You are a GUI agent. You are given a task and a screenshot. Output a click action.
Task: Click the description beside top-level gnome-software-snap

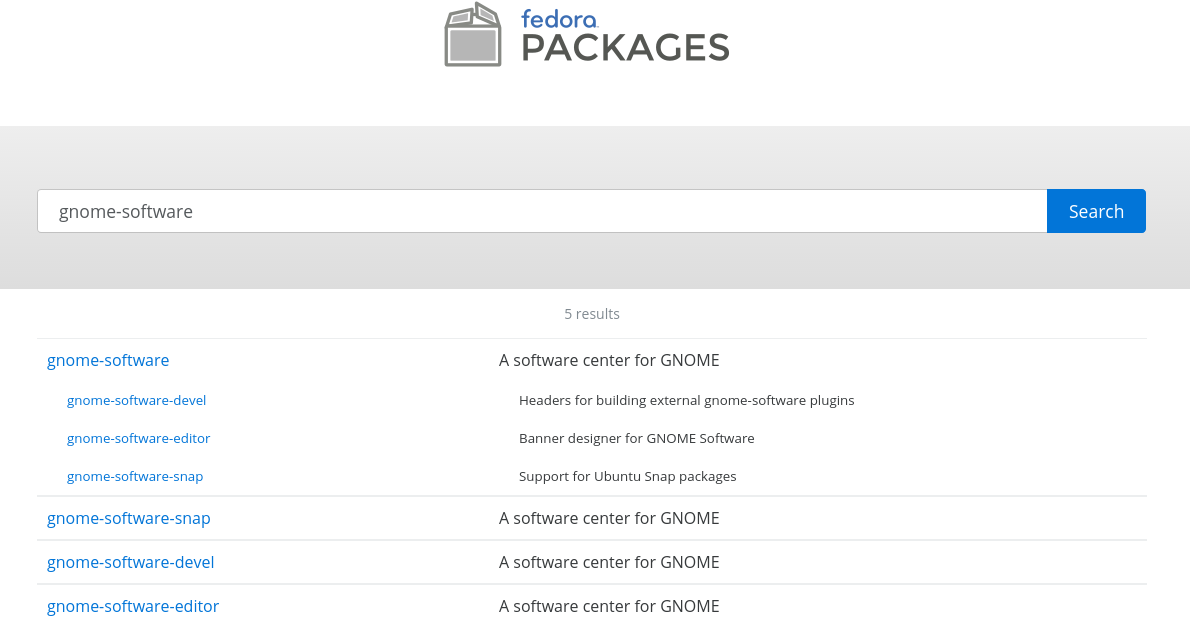pyautogui.click(x=609, y=518)
